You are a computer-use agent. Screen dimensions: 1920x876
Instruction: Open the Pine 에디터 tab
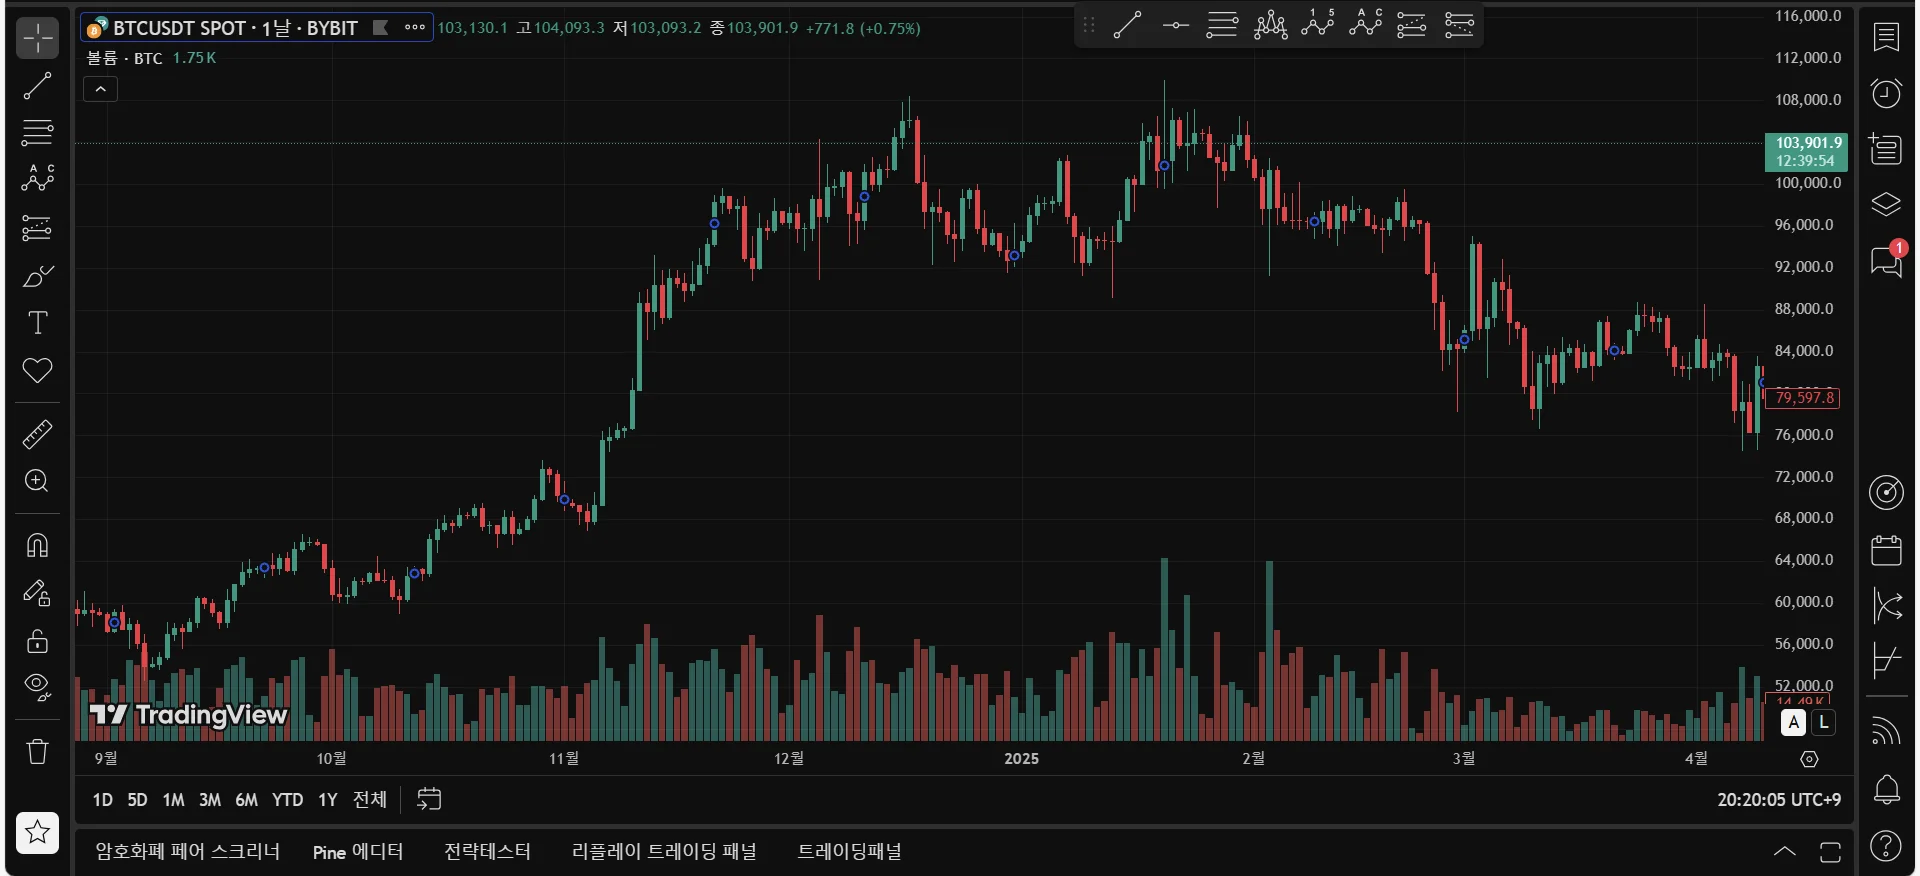358,852
